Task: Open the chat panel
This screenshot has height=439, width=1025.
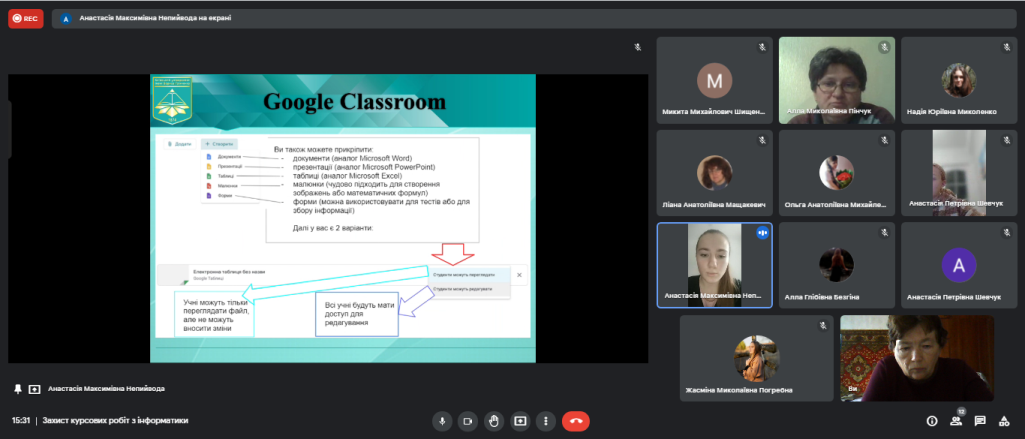Action: click(x=980, y=421)
